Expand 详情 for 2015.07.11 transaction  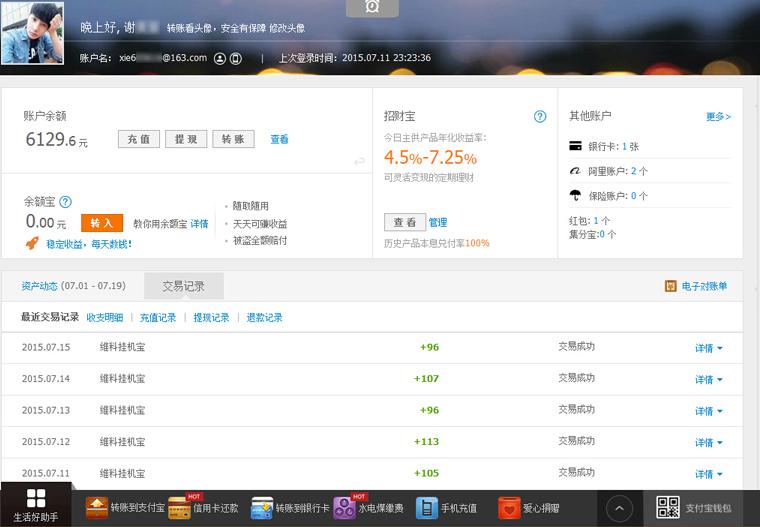709,474
